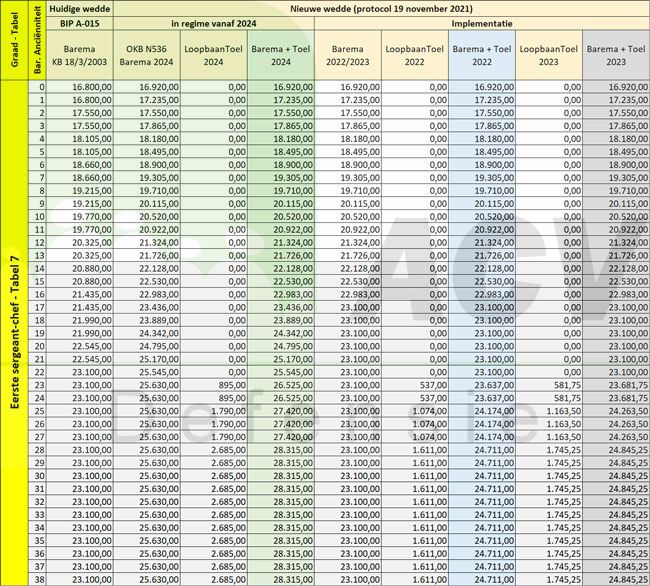
Task: Click 24.342,00 in Barema + Toel 2024 column
Action: tap(281, 333)
